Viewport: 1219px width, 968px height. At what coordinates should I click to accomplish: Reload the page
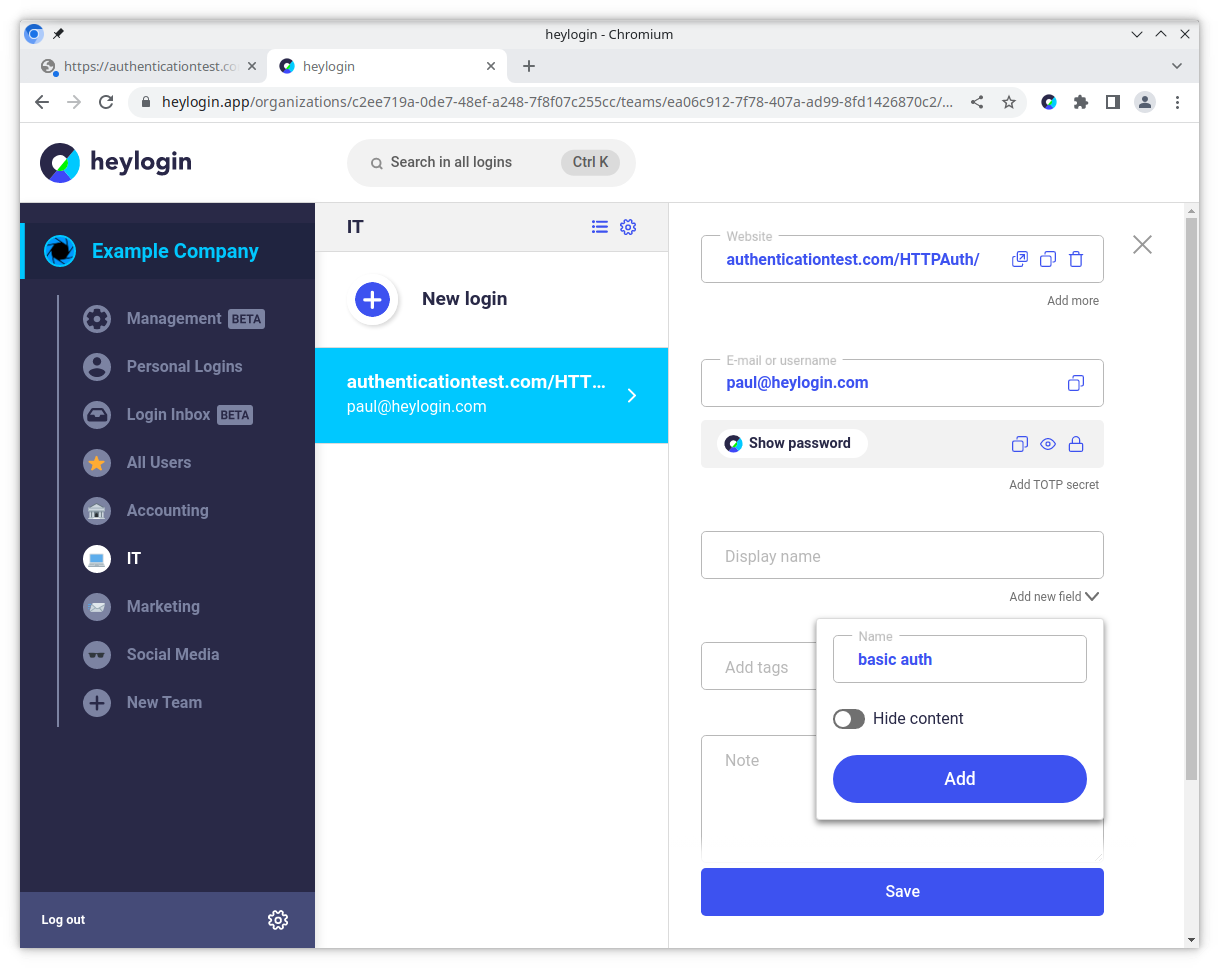pyautogui.click(x=106, y=102)
